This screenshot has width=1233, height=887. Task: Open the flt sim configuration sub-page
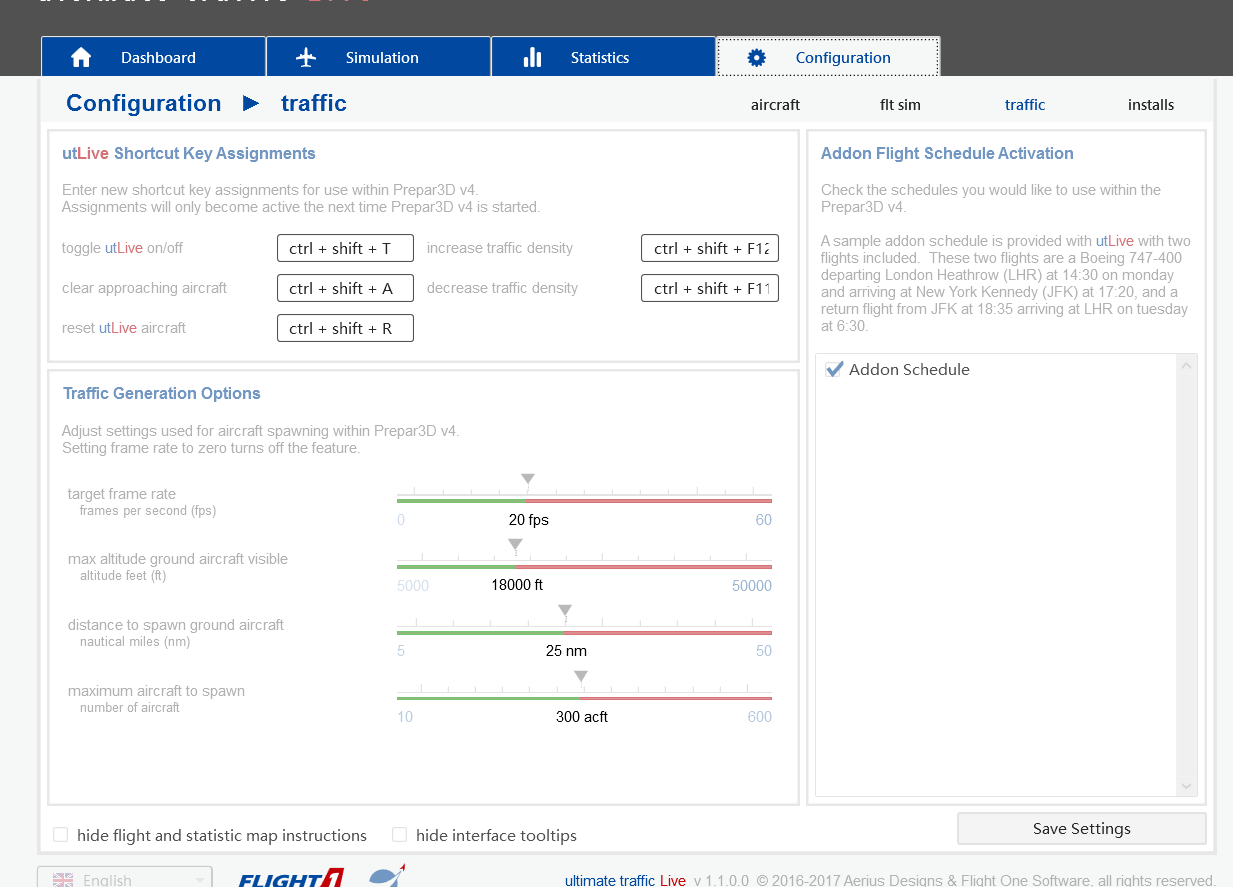[900, 104]
